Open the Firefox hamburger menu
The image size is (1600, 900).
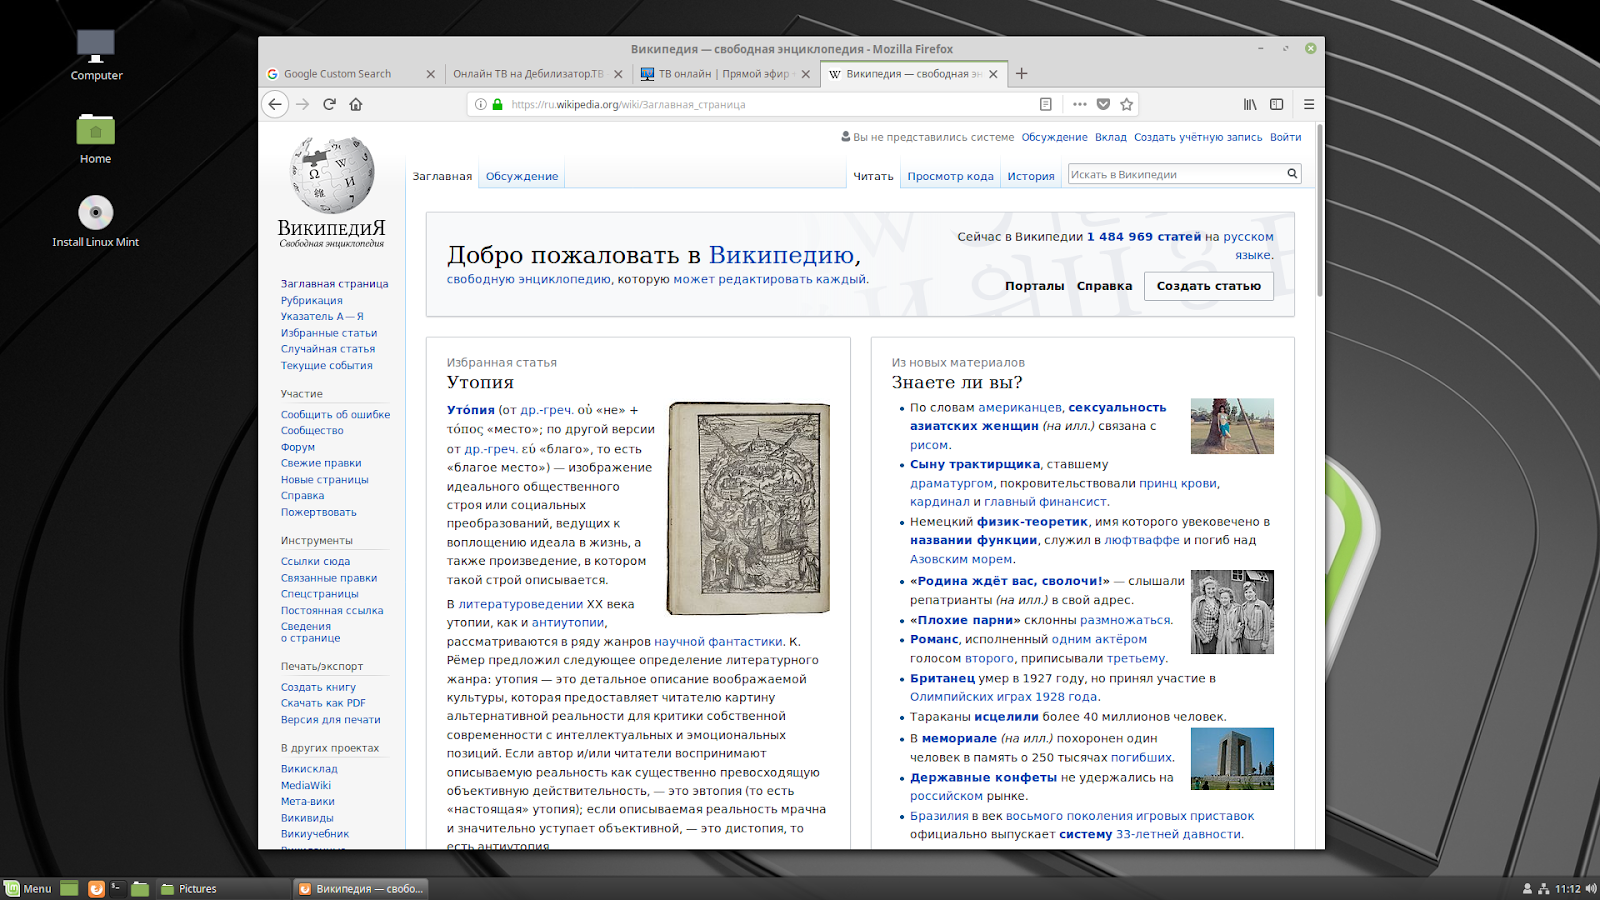coord(1308,104)
